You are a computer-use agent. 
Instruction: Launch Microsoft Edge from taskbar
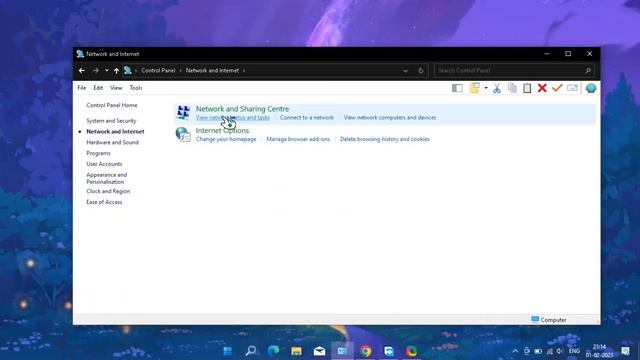click(x=273, y=351)
